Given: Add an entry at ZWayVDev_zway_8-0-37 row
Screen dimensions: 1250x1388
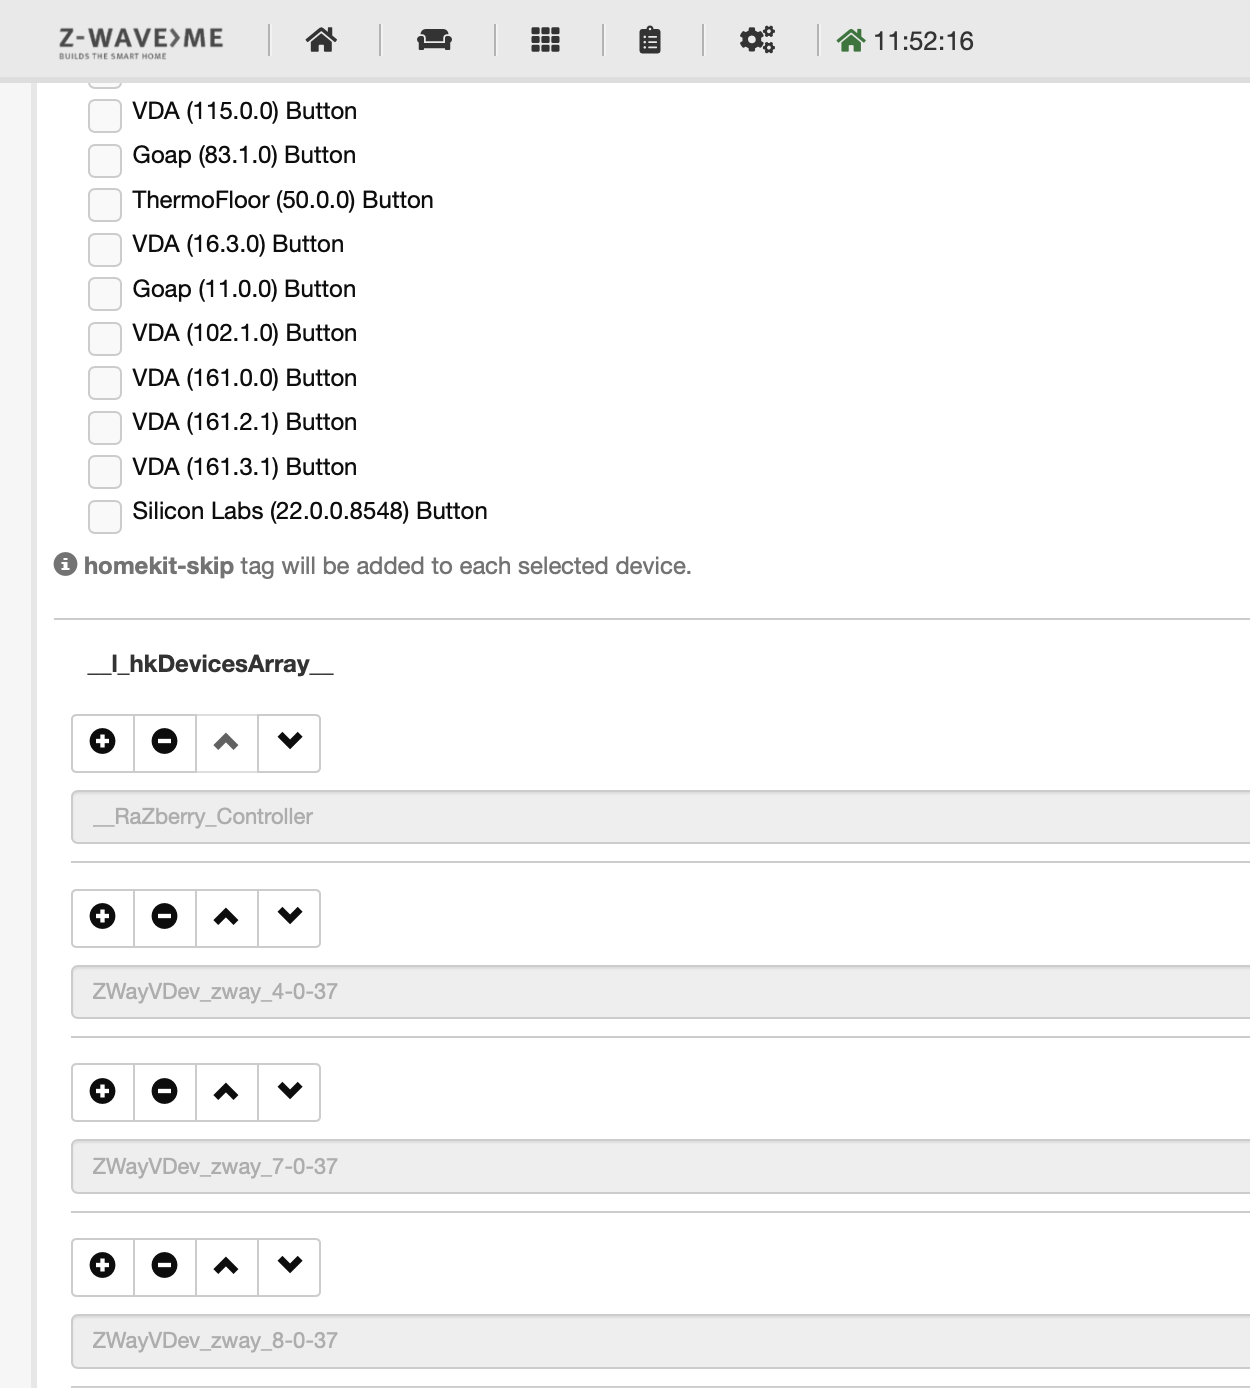Looking at the screenshot, I should [103, 1266].
